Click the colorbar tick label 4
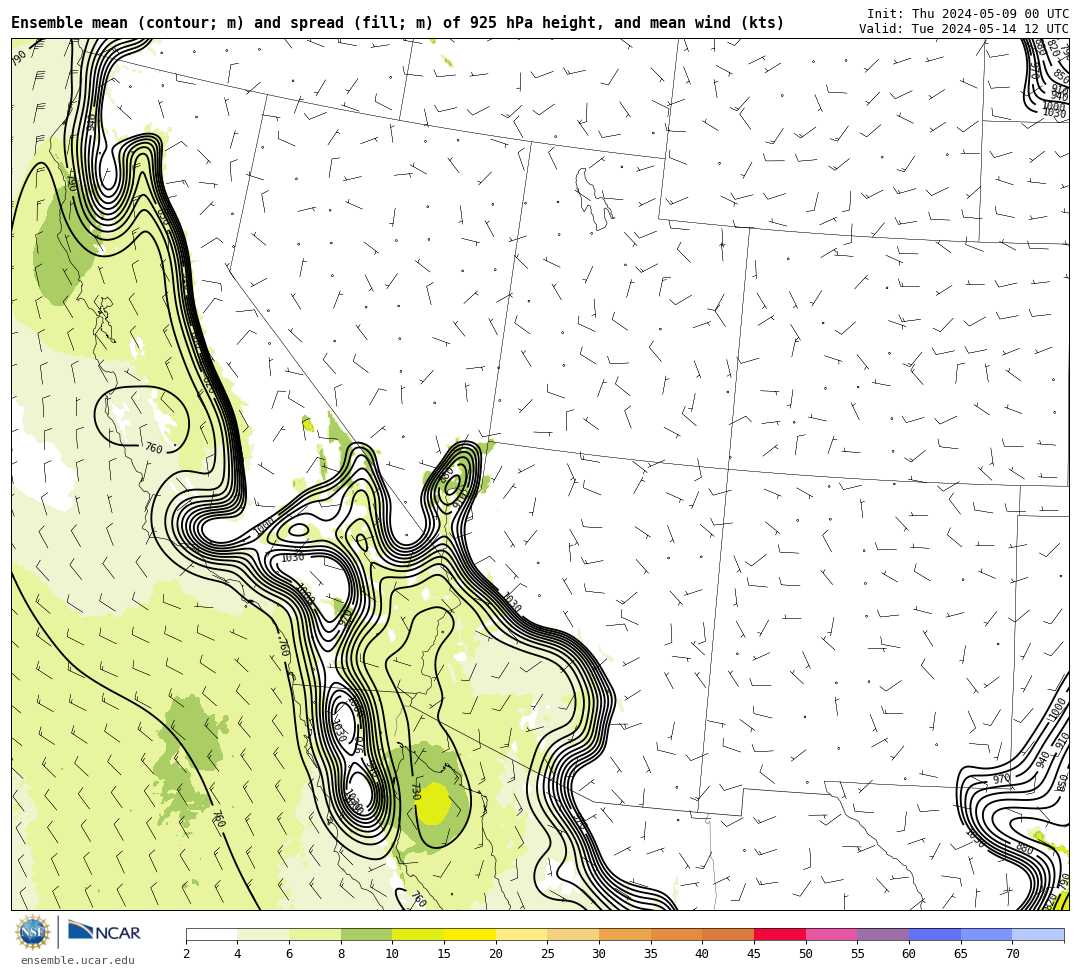 click(x=238, y=954)
